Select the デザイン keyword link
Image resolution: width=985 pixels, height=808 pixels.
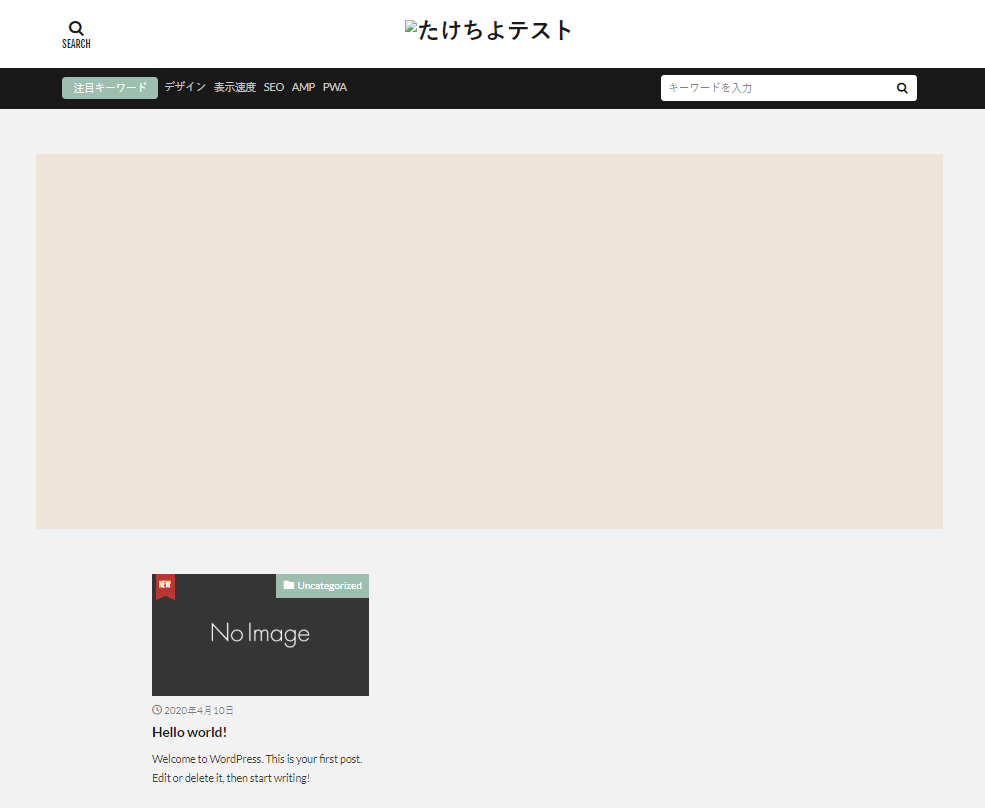[x=185, y=88]
